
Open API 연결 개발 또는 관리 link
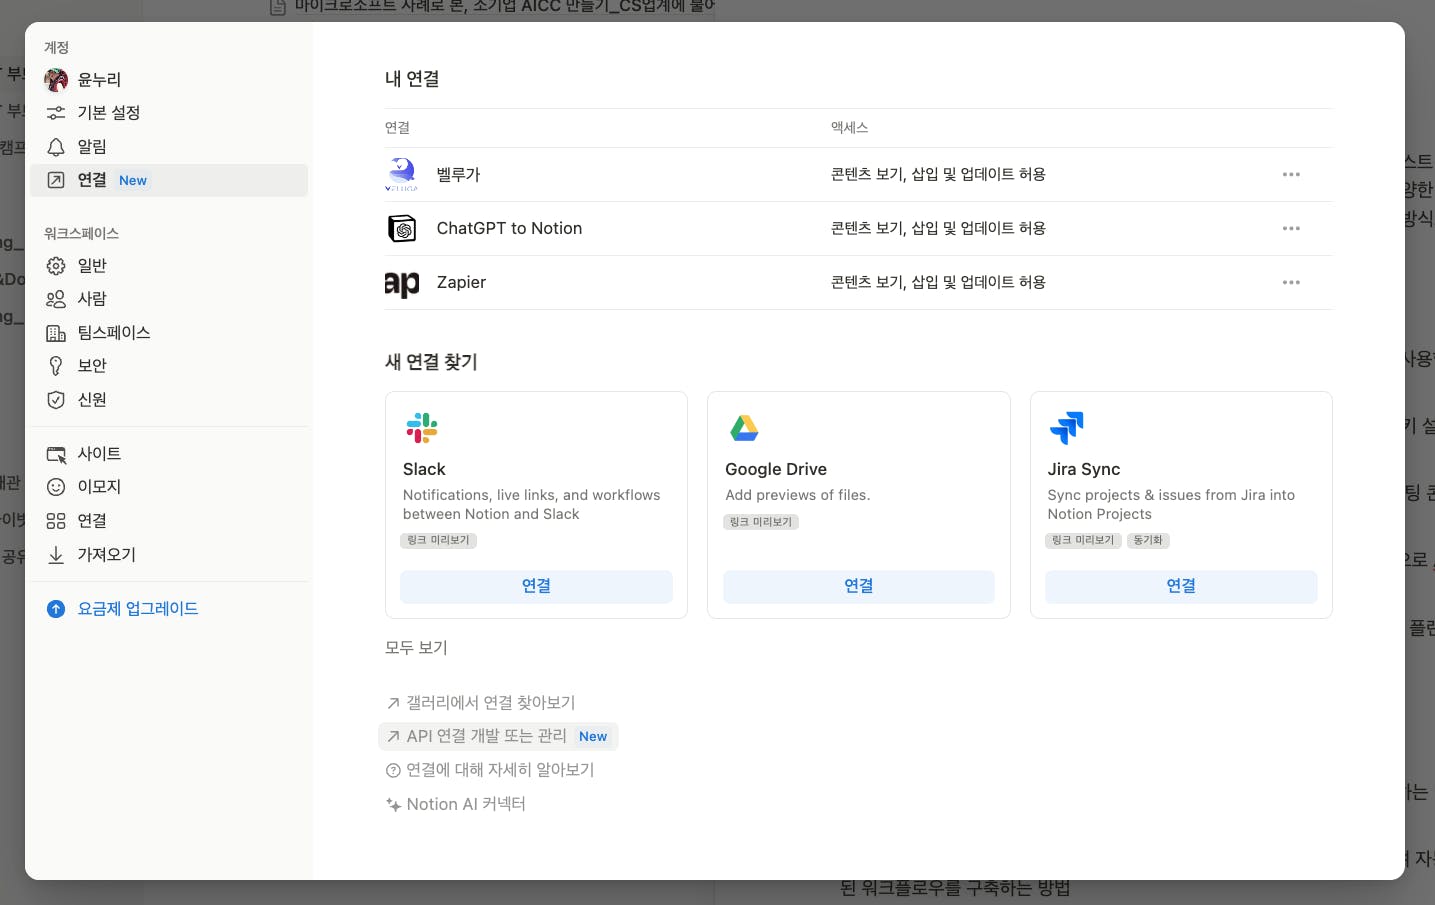tap(498, 737)
